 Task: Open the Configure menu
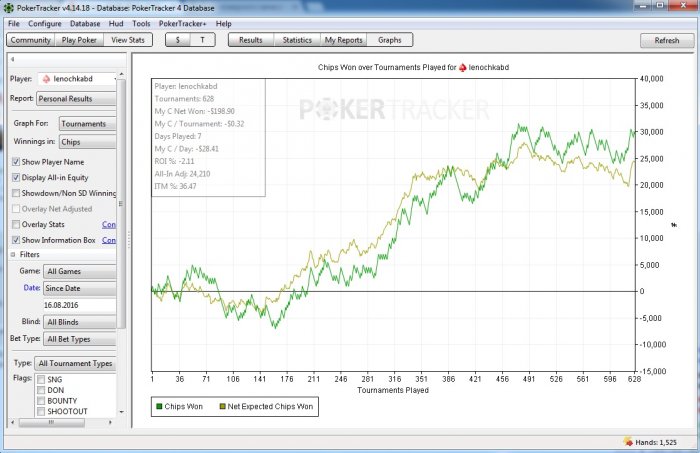click(45, 24)
